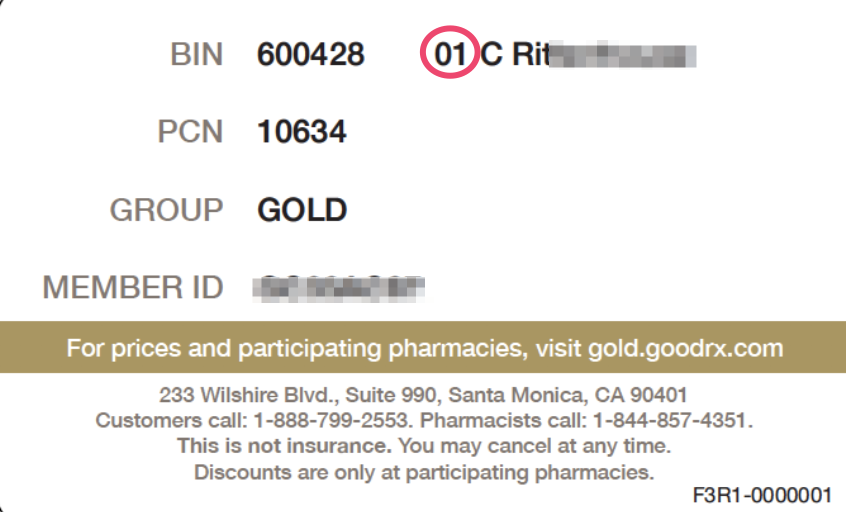This screenshot has width=846, height=512.
Task: Click the GROUP value GOLD
Action: pos(302,210)
